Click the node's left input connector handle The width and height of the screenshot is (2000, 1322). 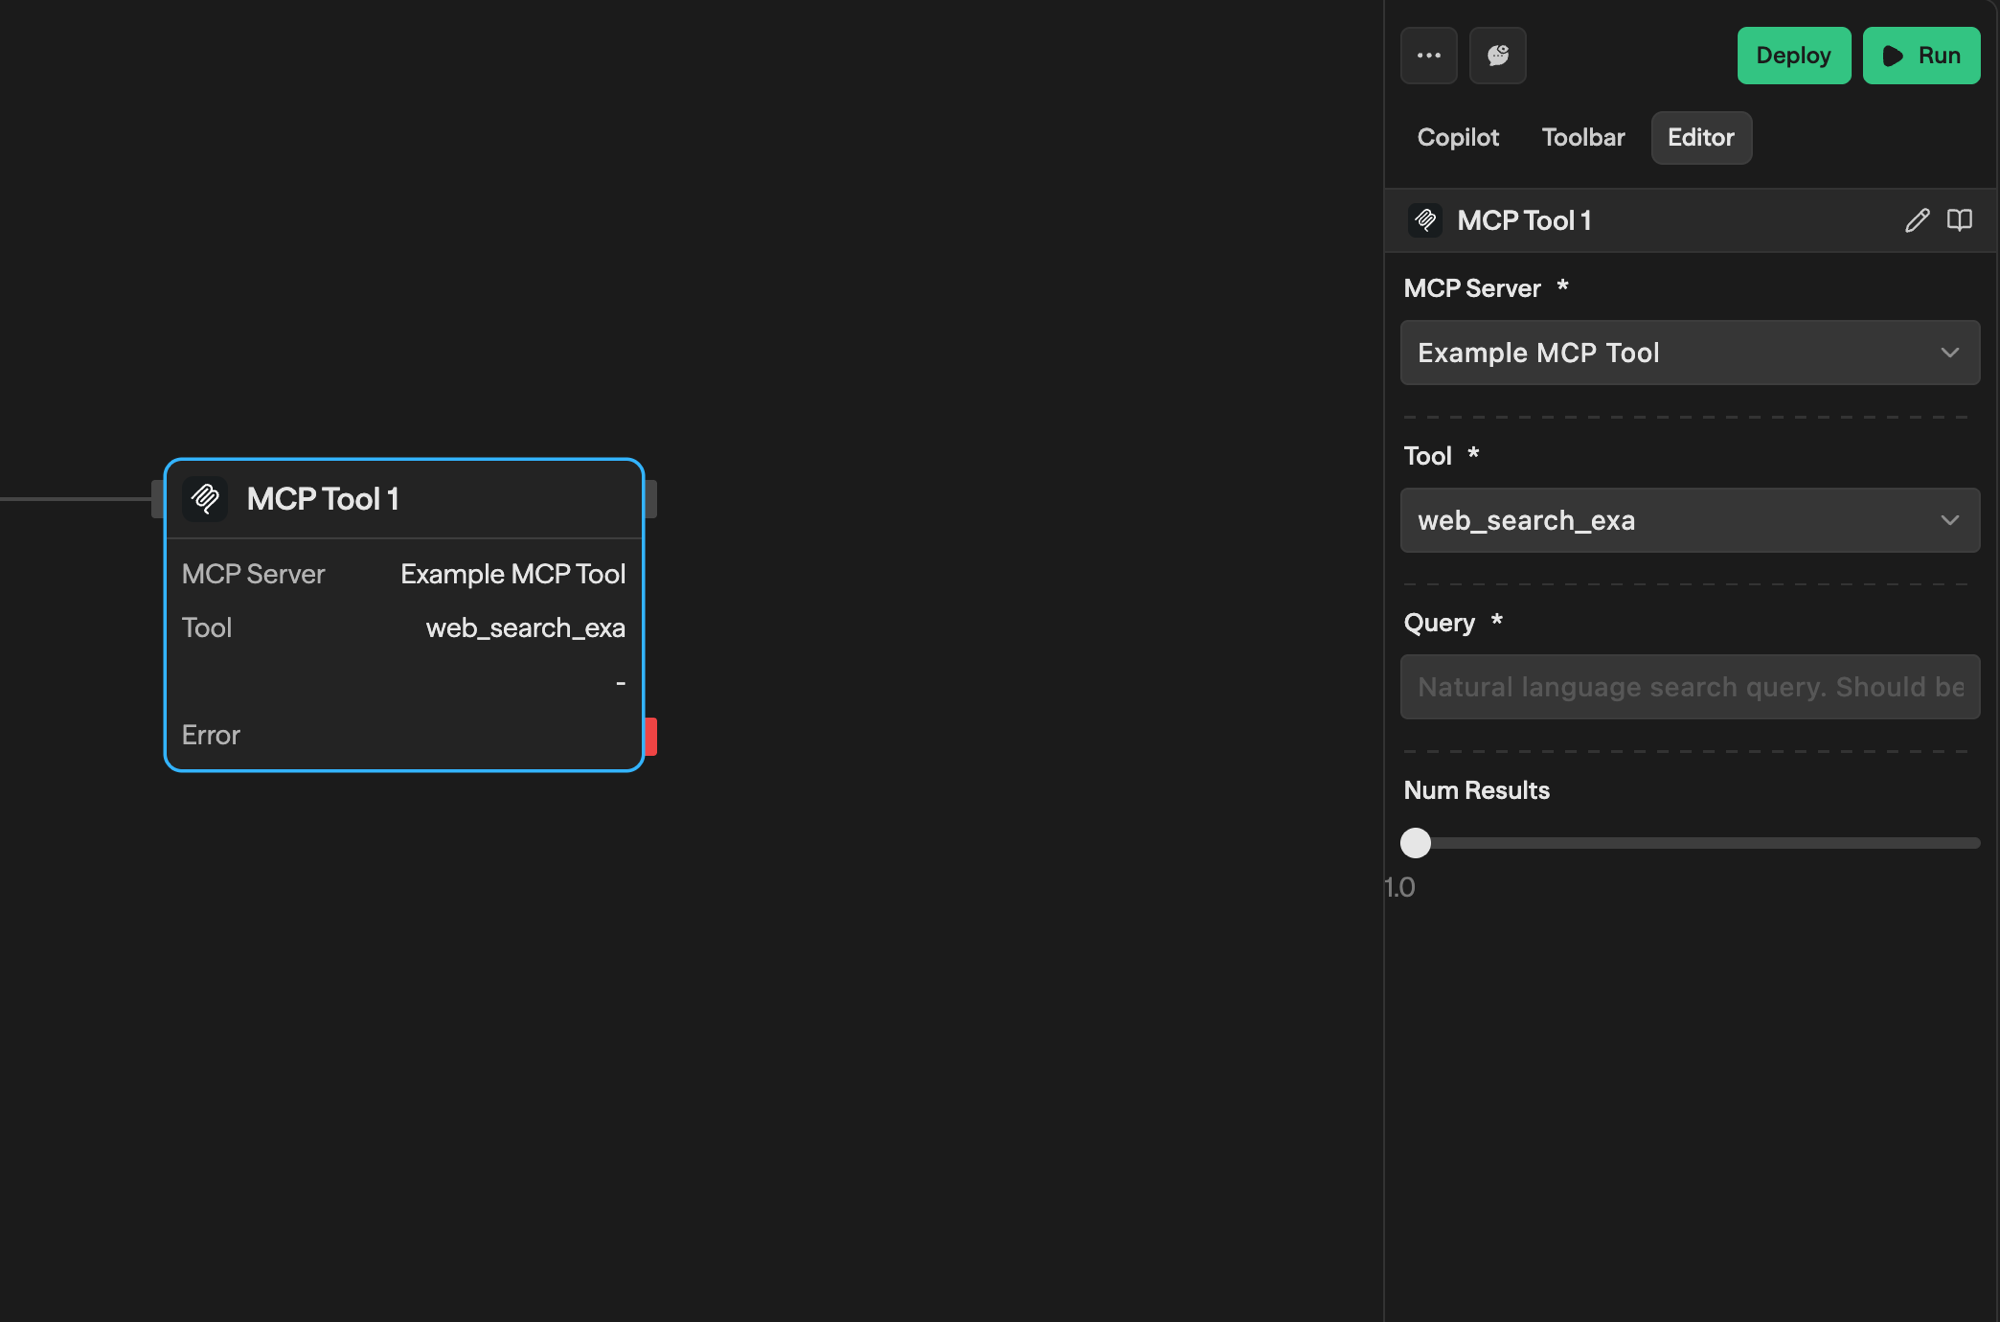(x=157, y=499)
